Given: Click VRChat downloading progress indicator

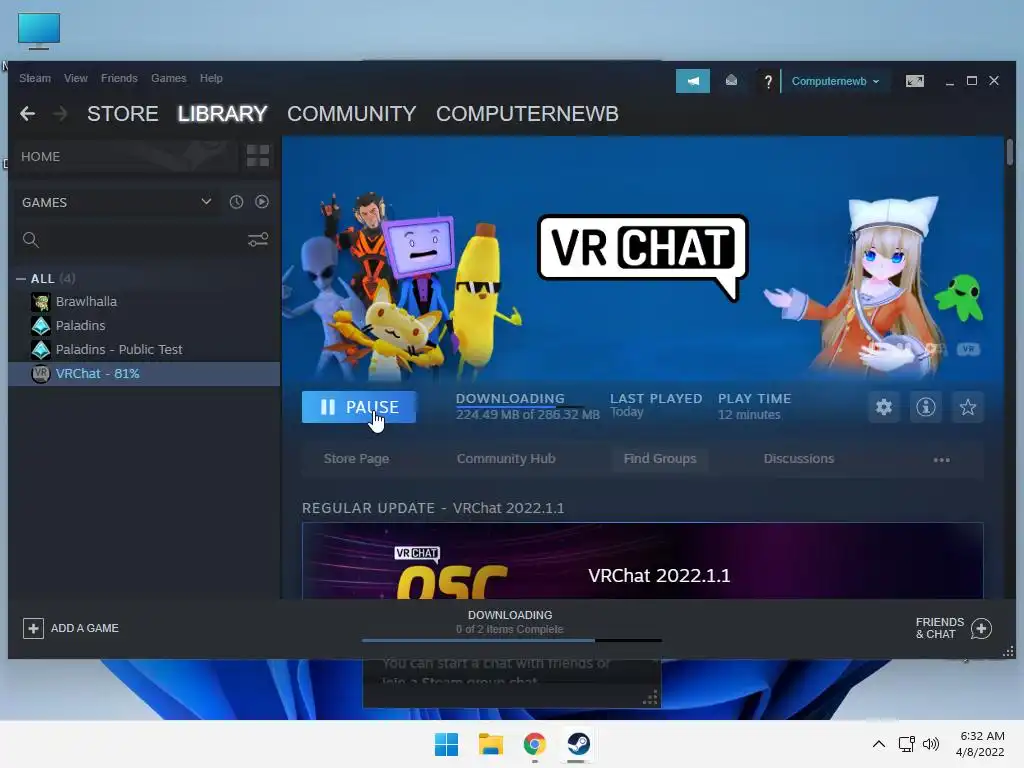Looking at the screenshot, I should click(527, 406).
